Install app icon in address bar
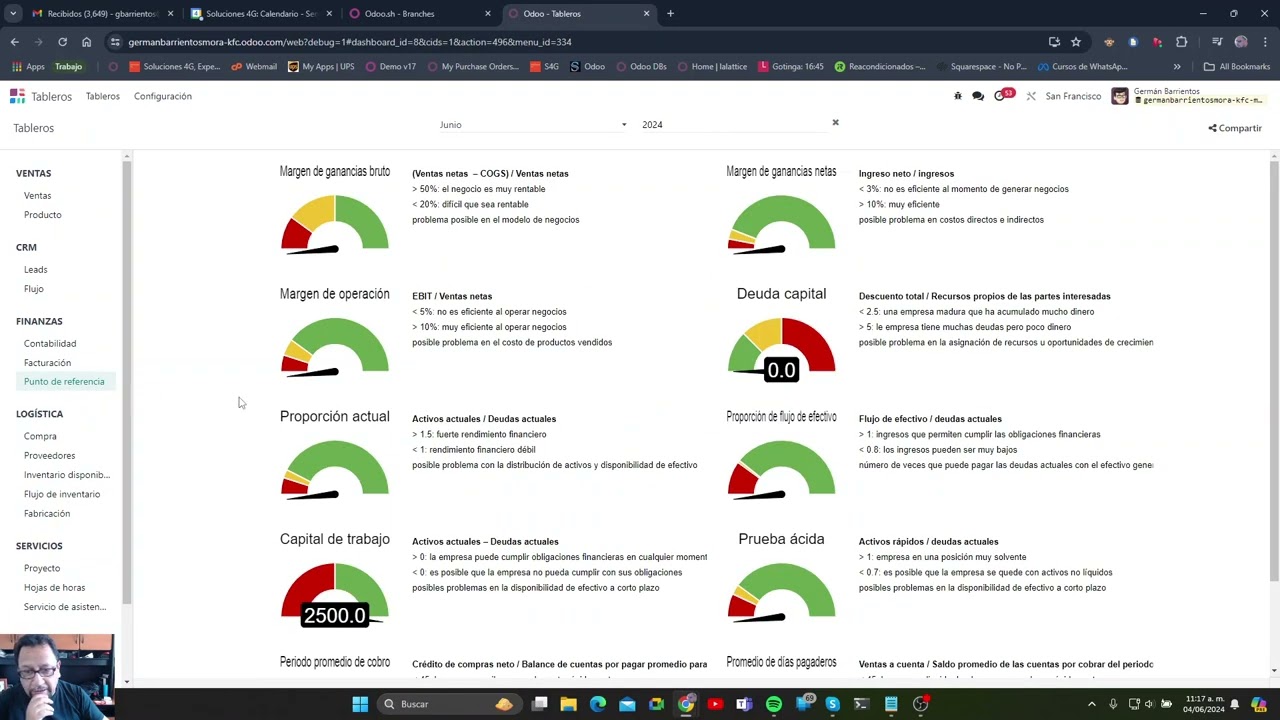1280x720 pixels. tap(1054, 42)
